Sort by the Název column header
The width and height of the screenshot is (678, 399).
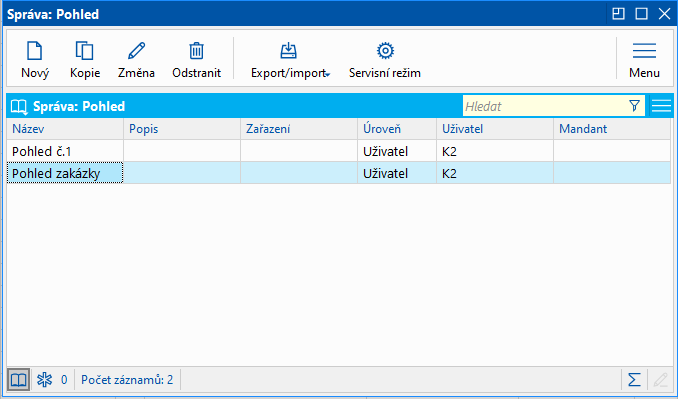65,129
